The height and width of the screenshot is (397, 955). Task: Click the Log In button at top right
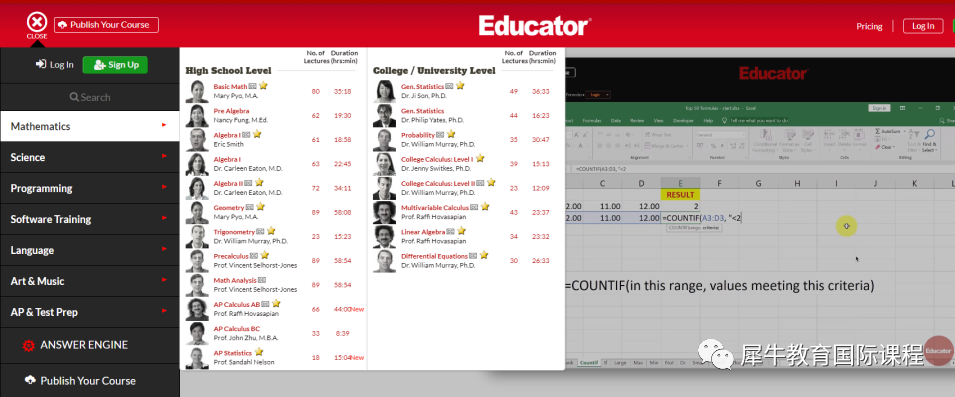(923, 26)
